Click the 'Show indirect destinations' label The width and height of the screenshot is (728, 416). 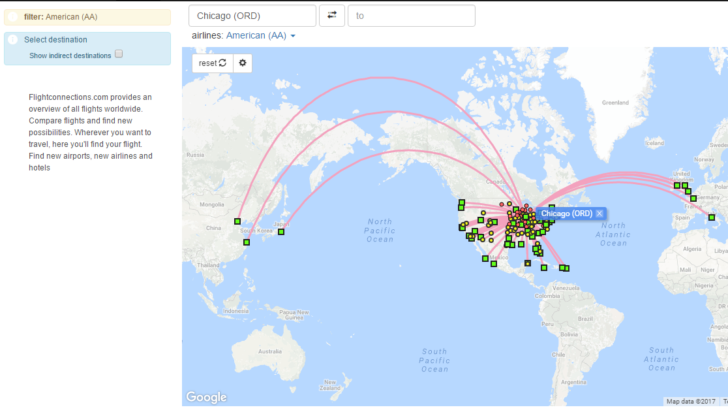pyautogui.click(x=70, y=55)
